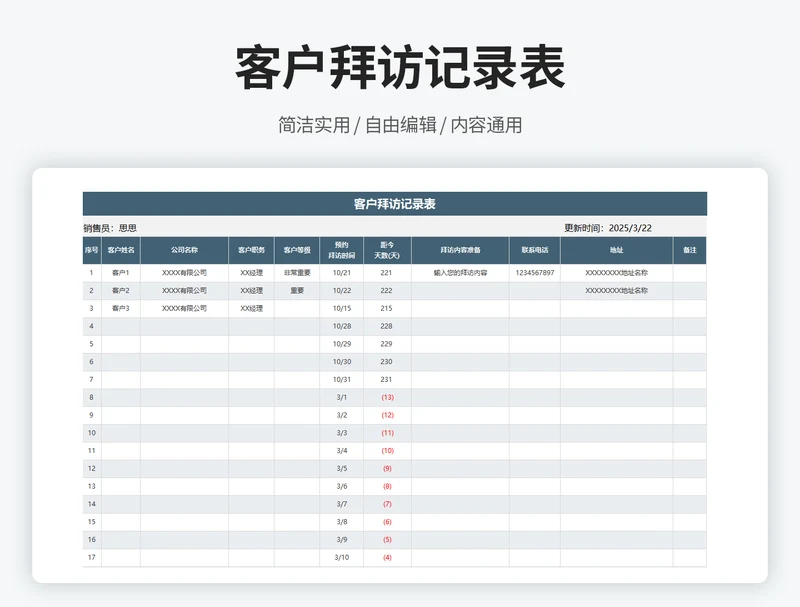Select the 客户3 name cell
This screenshot has width=800, height=607.
click(x=121, y=309)
